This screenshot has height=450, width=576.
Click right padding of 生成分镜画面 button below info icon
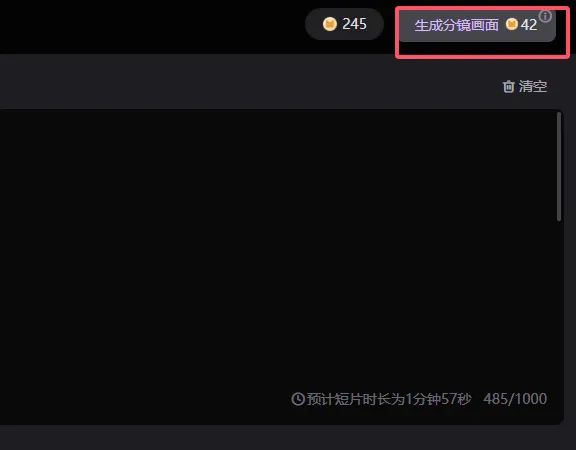point(547,31)
